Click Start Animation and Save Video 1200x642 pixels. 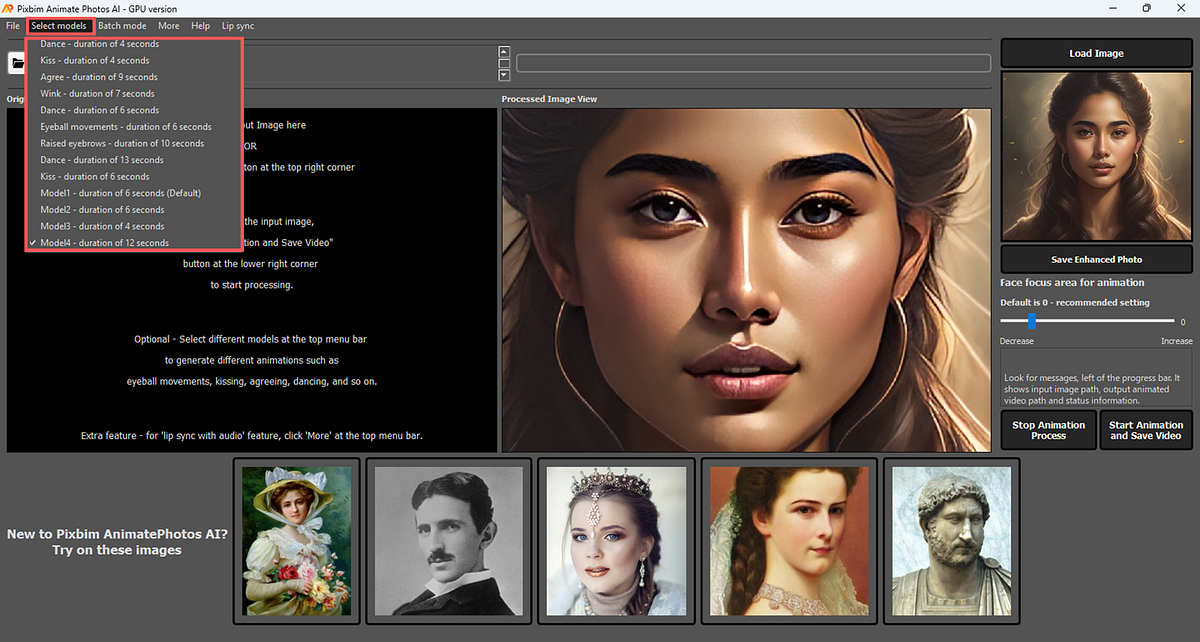pyautogui.click(x=1146, y=429)
